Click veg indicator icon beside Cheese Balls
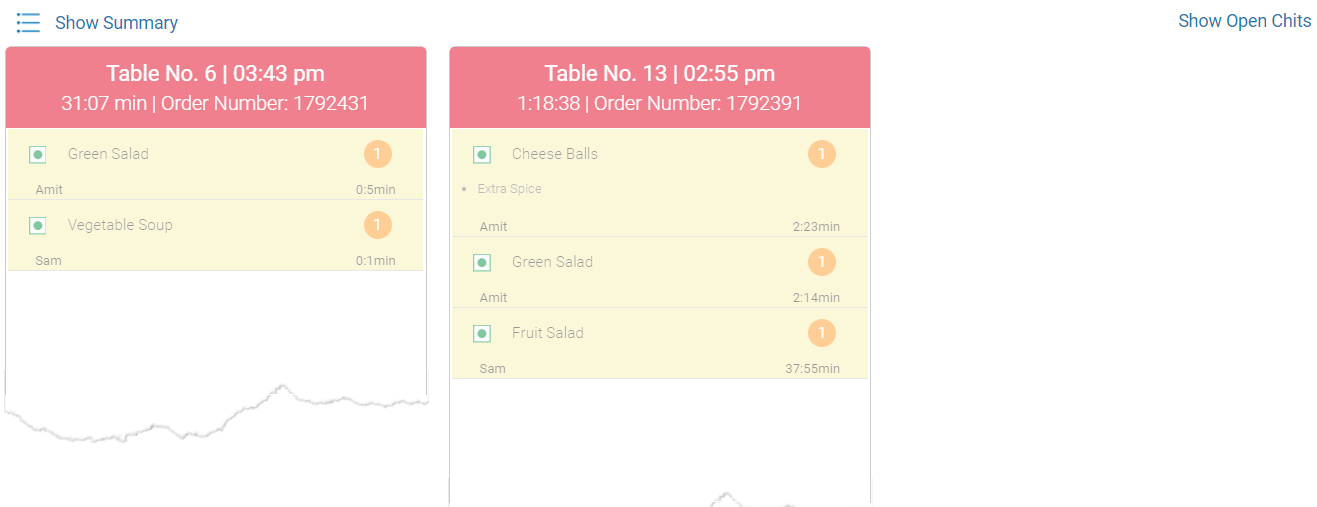The height and width of the screenshot is (507, 1317). 482,155
